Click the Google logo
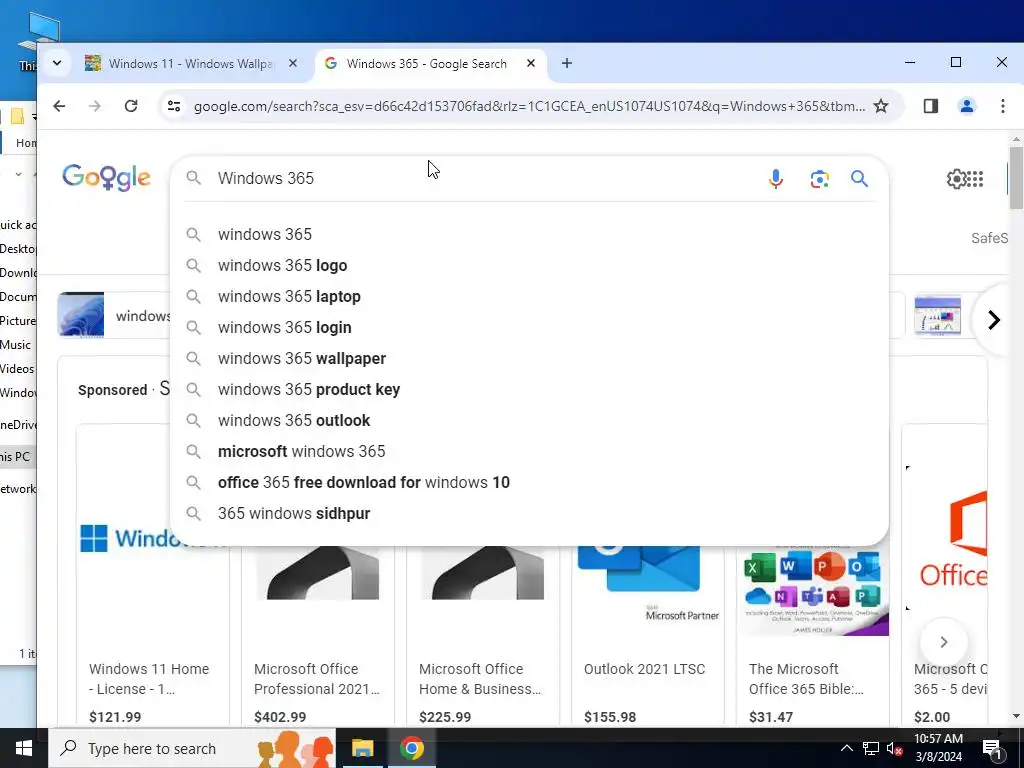1024x768 pixels. pos(106,178)
